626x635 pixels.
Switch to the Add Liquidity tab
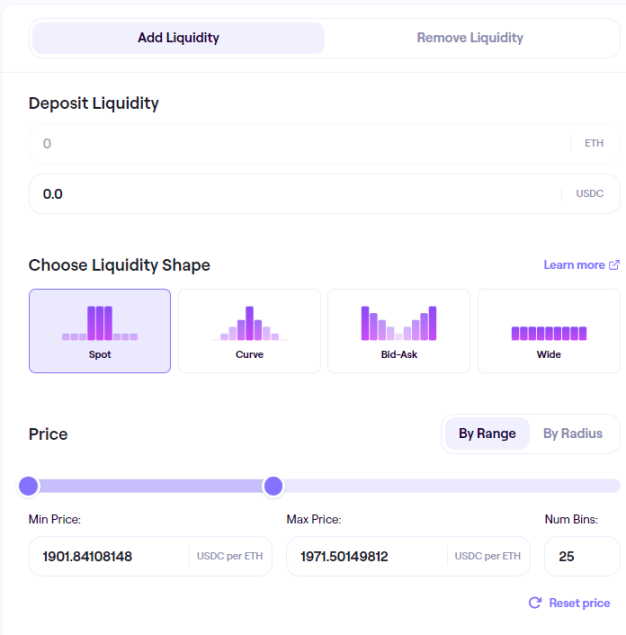178,38
